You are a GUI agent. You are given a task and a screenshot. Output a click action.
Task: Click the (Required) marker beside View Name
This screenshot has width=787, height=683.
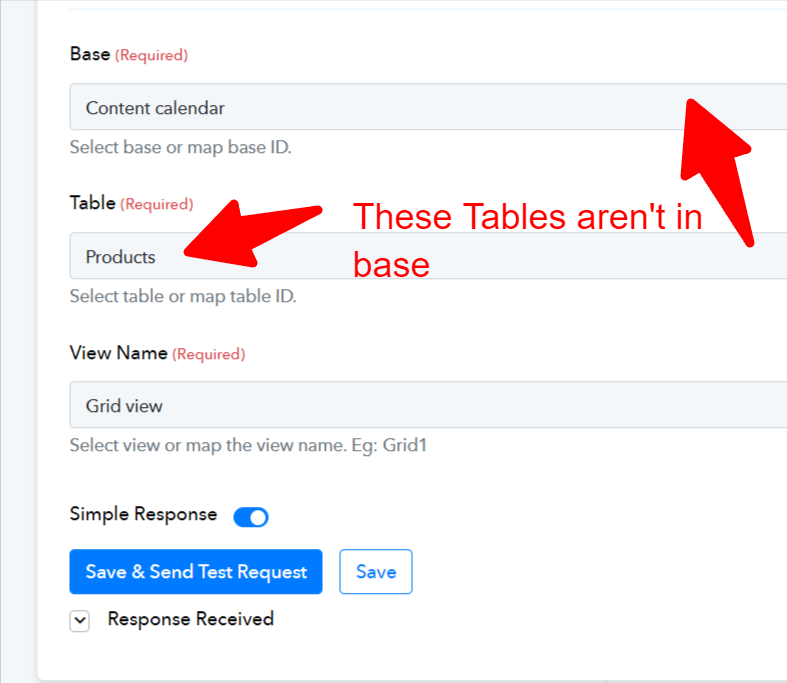click(x=209, y=354)
